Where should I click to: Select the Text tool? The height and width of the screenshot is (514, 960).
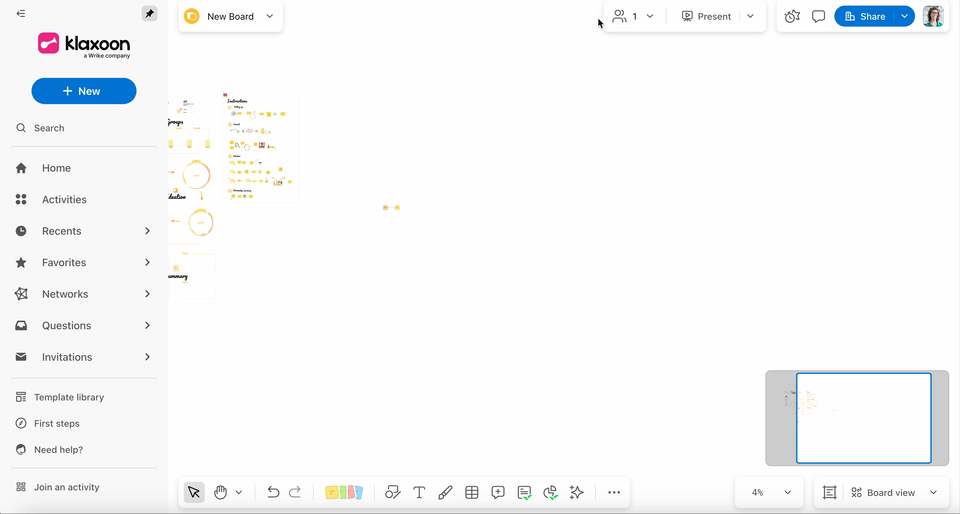click(419, 493)
